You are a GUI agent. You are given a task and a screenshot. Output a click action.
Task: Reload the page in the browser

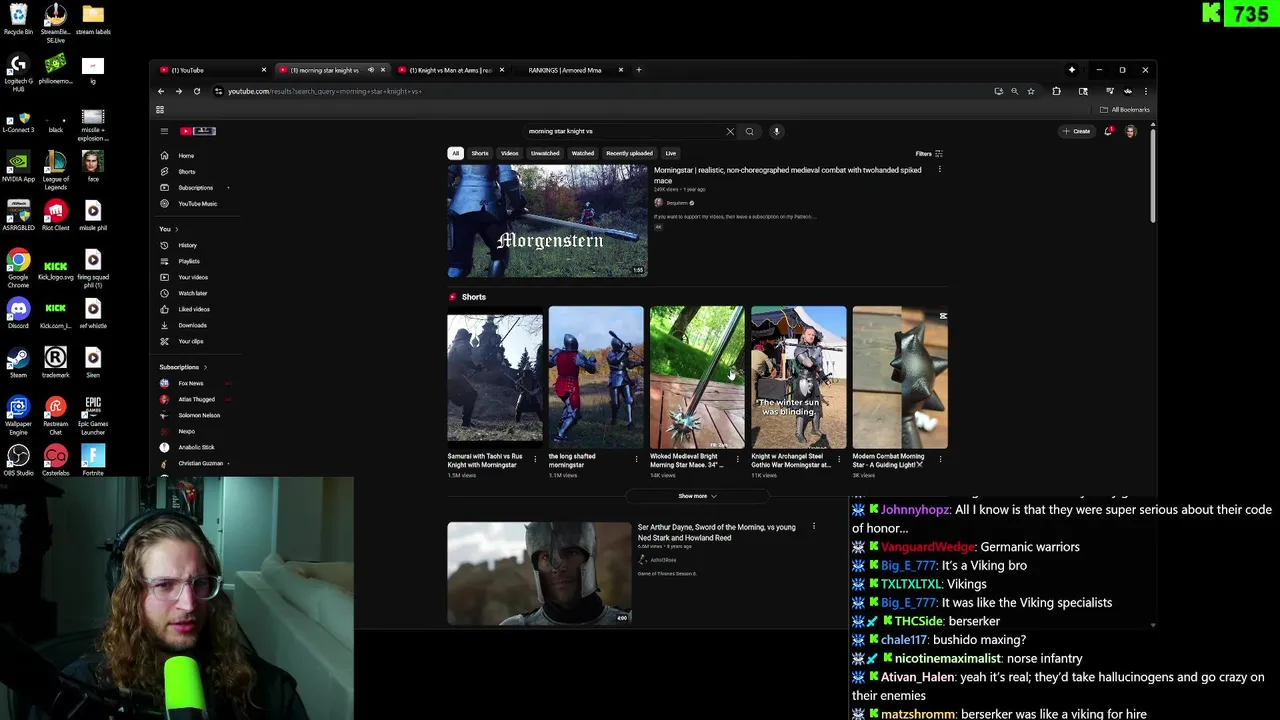pos(197,91)
